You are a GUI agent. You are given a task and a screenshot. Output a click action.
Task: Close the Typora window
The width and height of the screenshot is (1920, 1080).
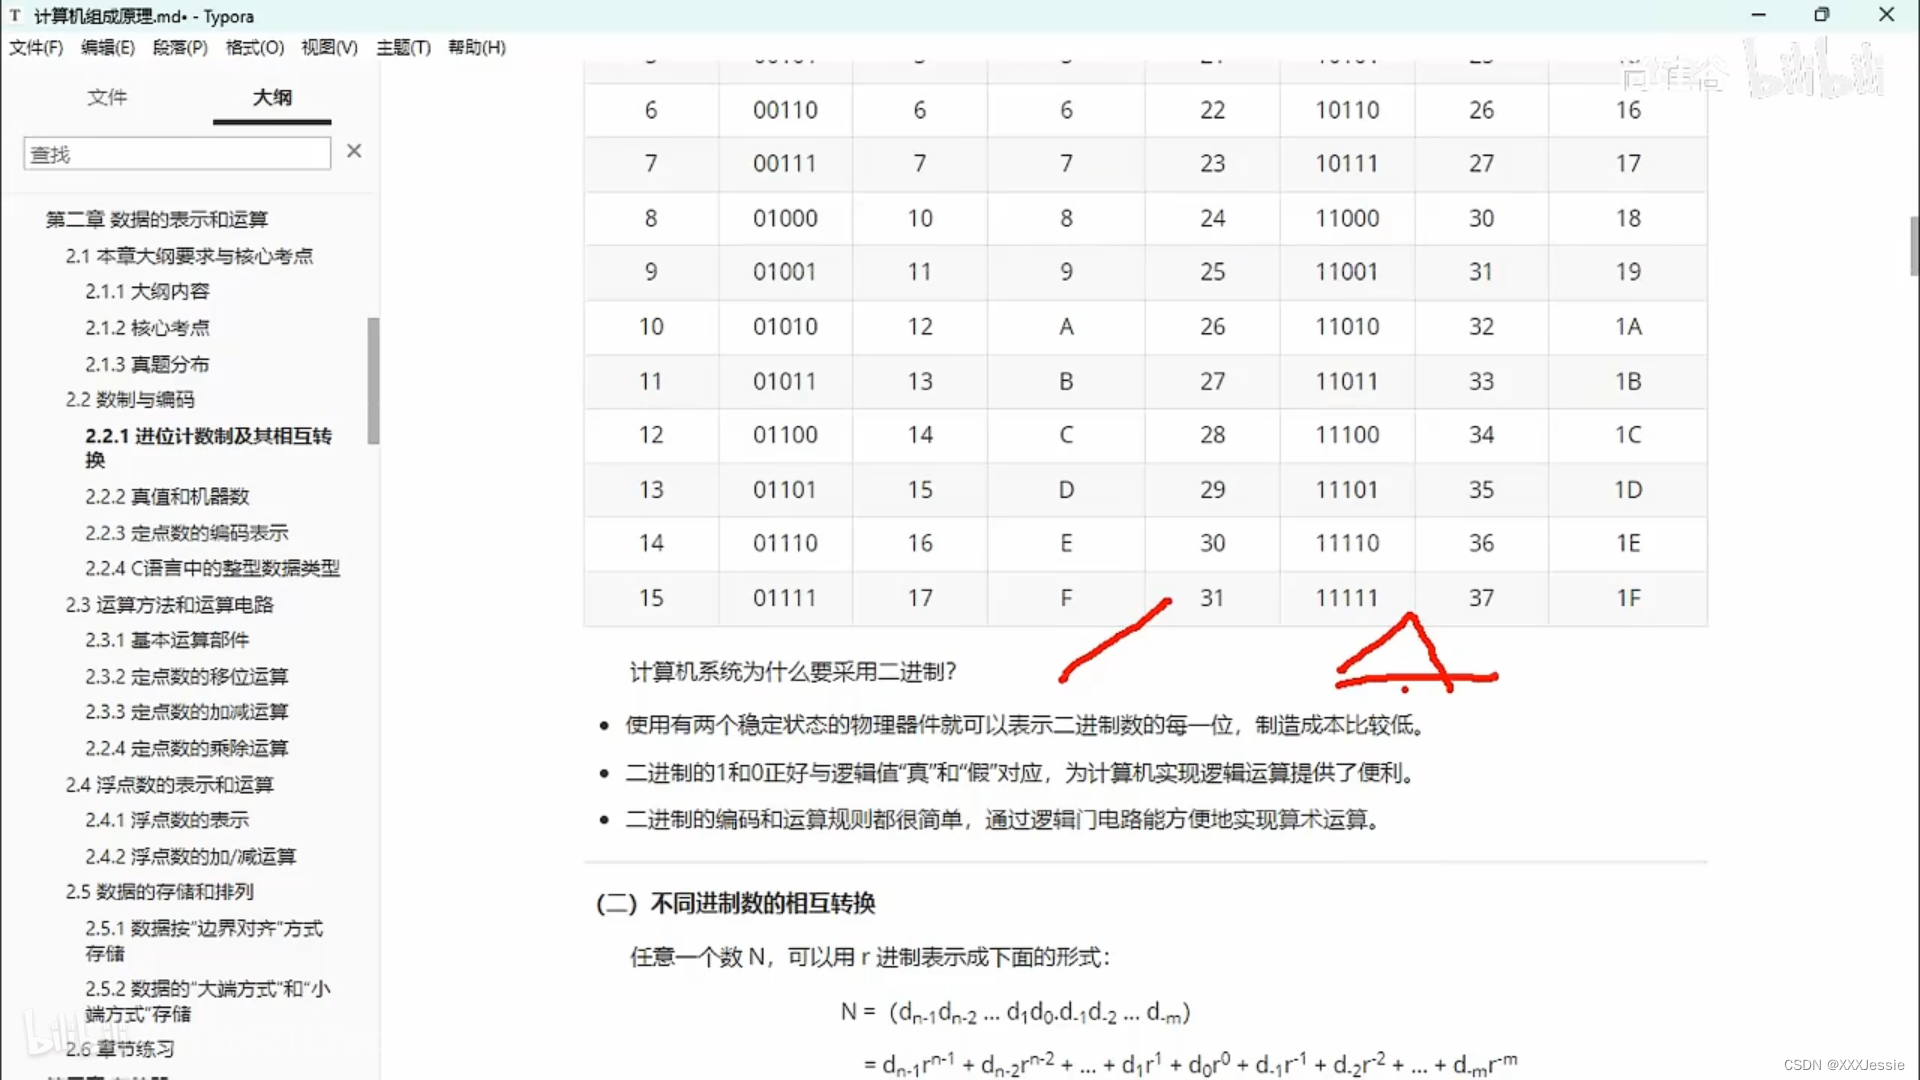click(x=1886, y=15)
